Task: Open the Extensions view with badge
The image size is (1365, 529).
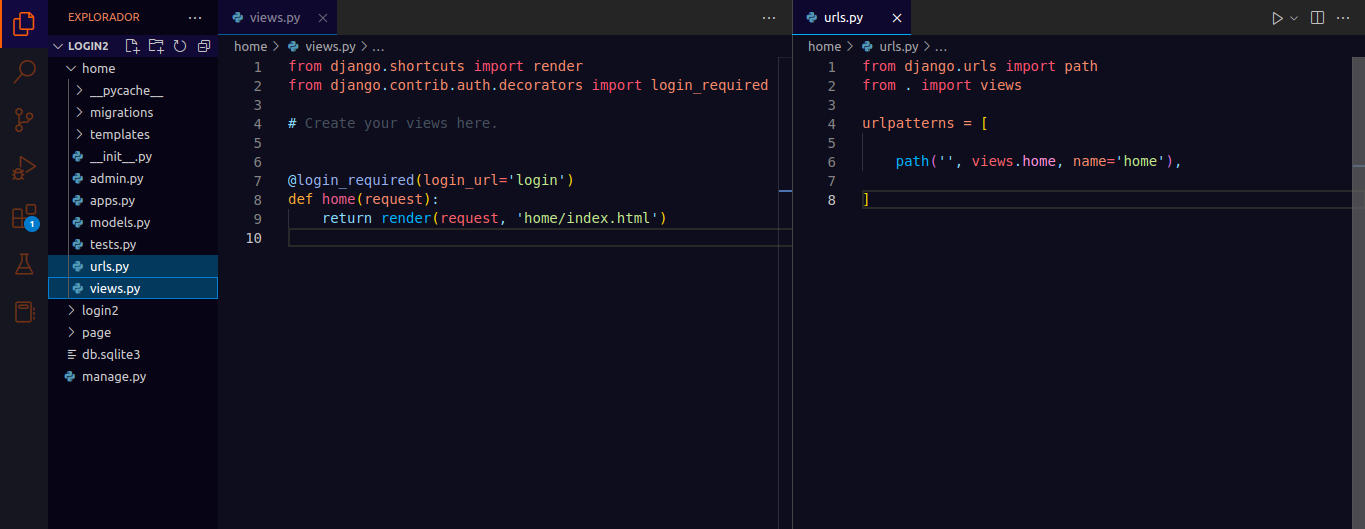Action: tap(24, 217)
